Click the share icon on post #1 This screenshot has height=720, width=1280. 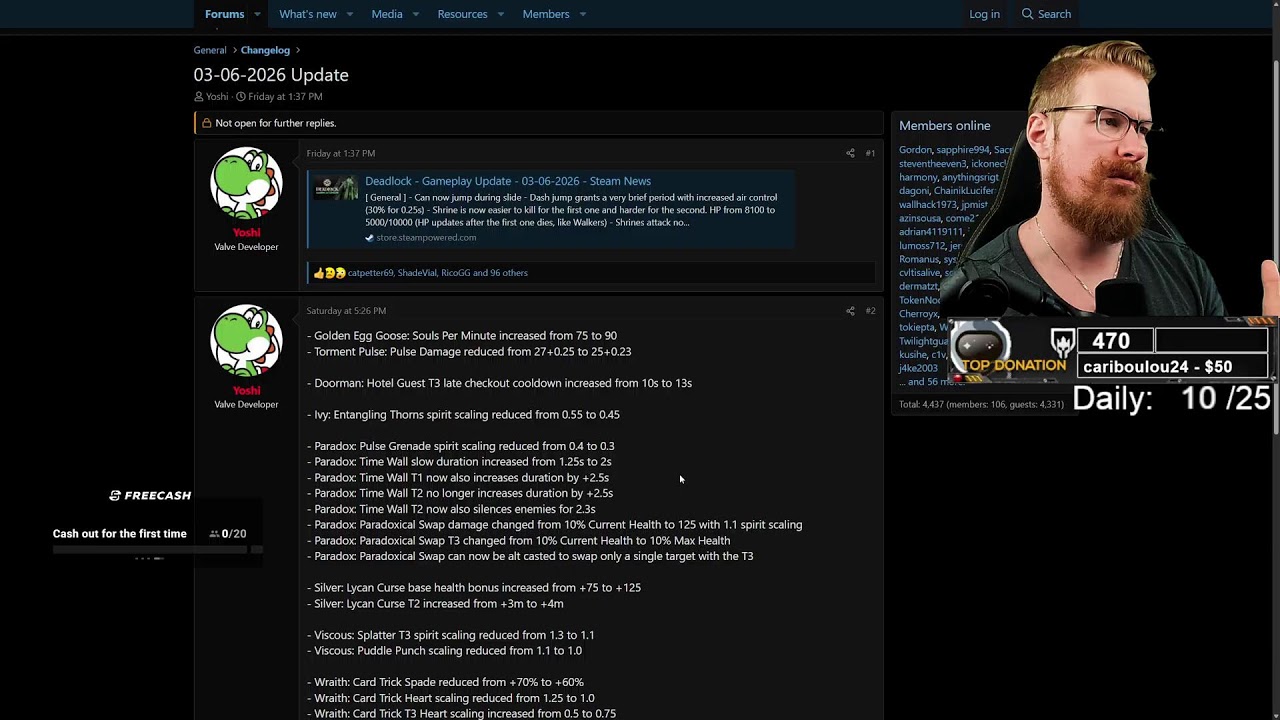coord(850,153)
